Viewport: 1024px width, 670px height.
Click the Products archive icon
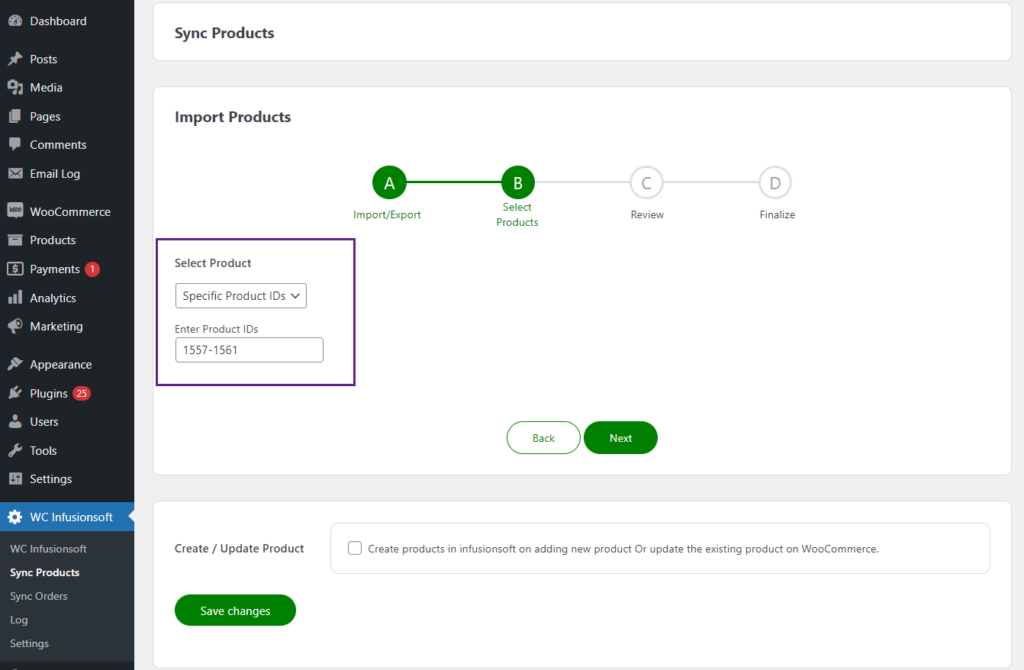(x=15, y=240)
